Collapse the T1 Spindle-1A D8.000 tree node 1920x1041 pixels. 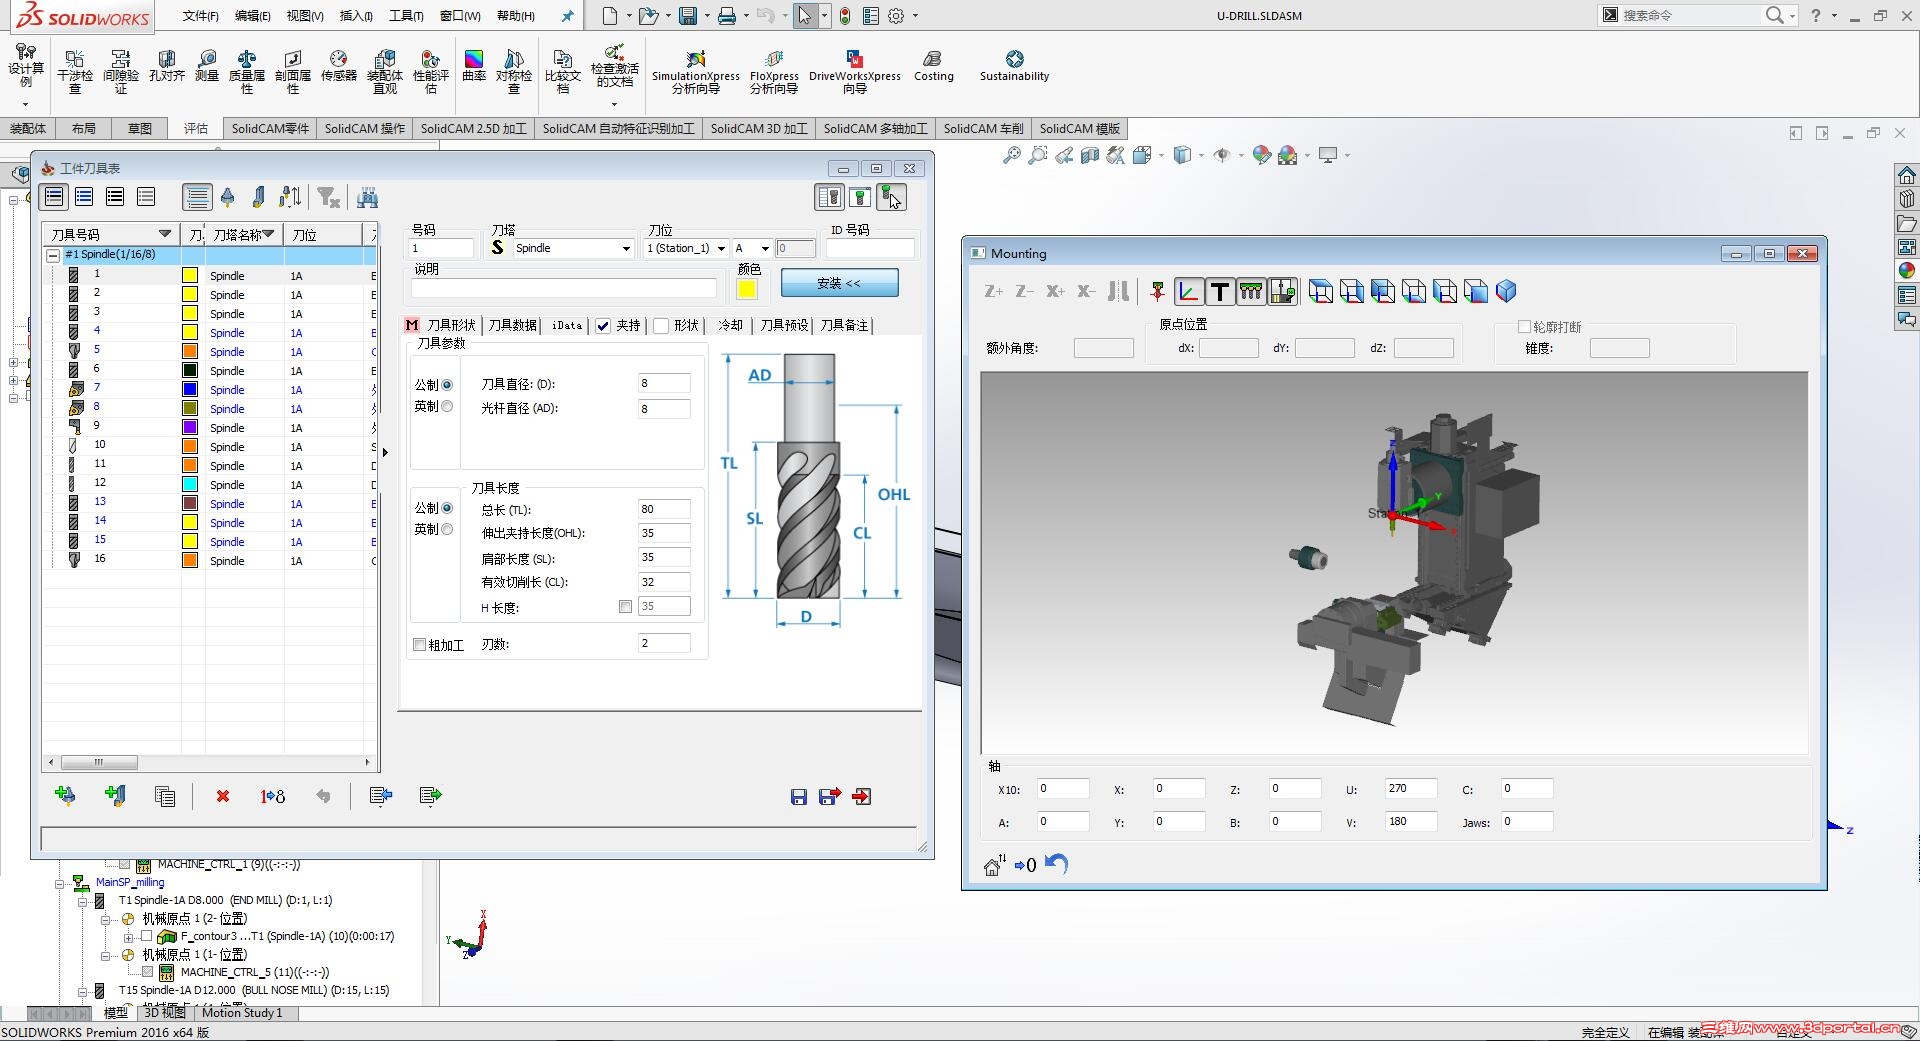[x=84, y=901]
